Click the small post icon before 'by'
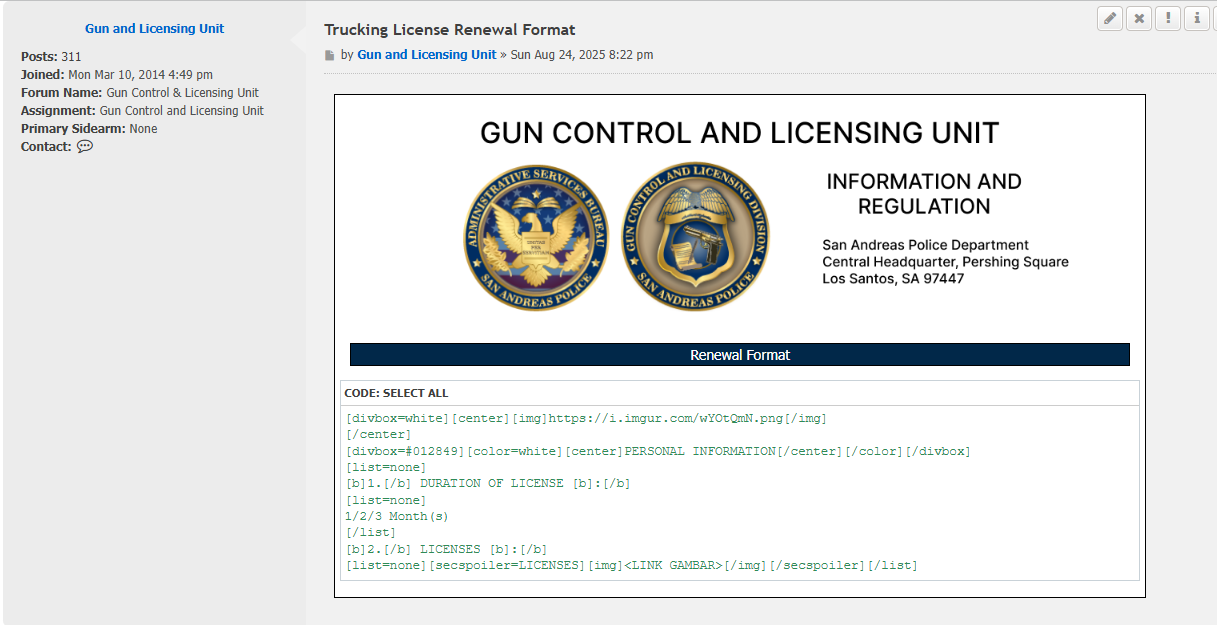This screenshot has width=1217, height=625. 329,56
